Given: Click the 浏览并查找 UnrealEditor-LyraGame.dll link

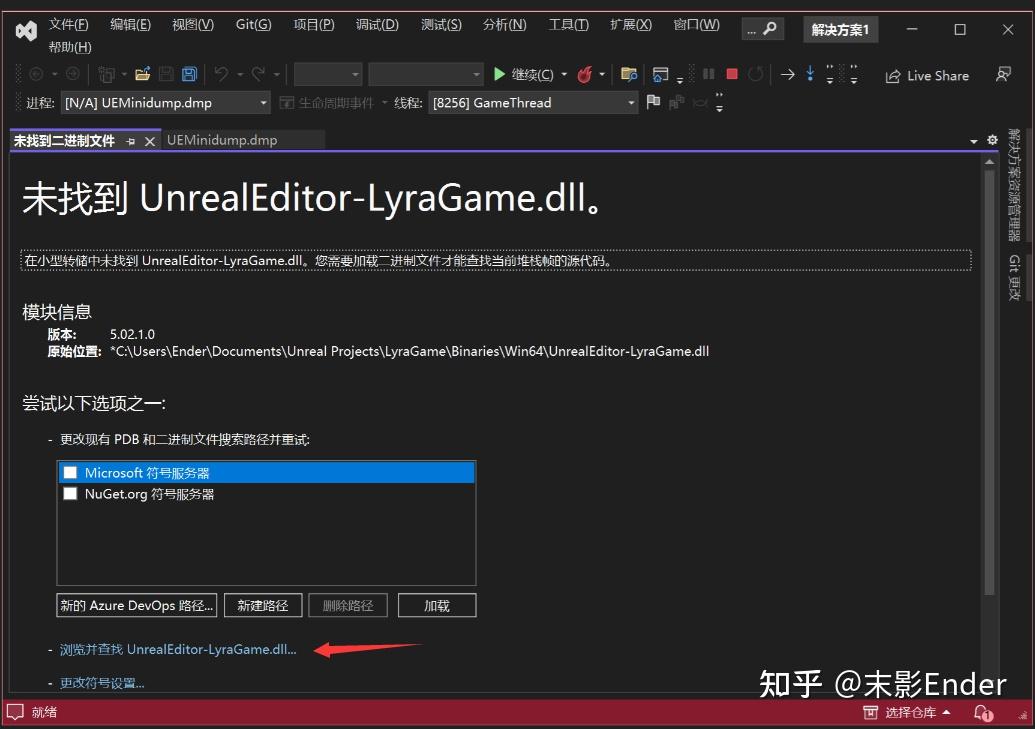Looking at the screenshot, I should click(x=180, y=649).
